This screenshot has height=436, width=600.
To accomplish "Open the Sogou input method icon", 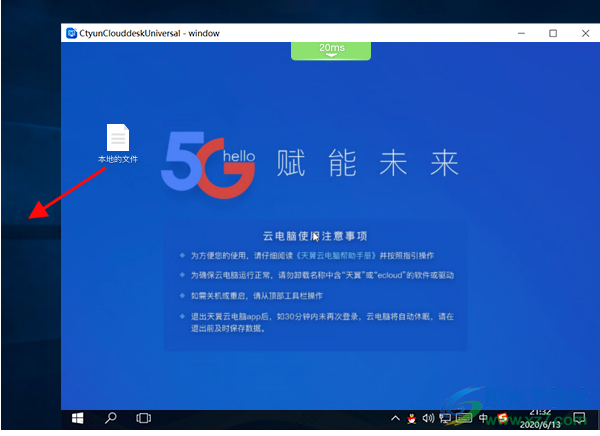I will (x=503, y=418).
